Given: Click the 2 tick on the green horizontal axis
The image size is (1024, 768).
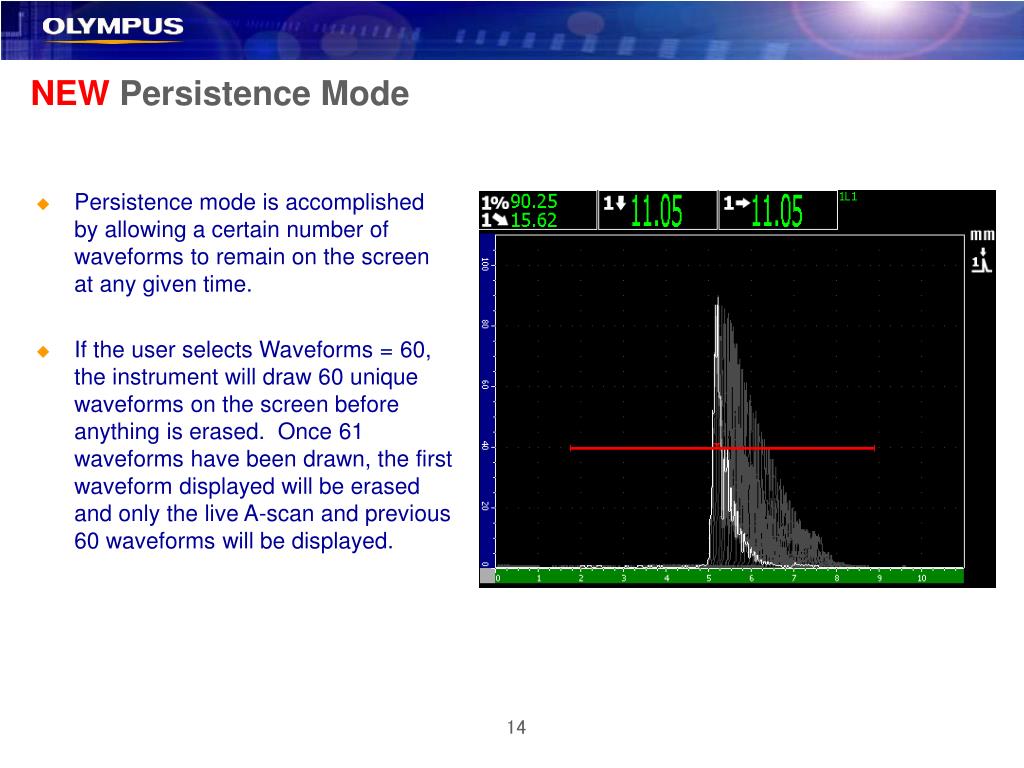Looking at the screenshot, I should tap(581, 578).
